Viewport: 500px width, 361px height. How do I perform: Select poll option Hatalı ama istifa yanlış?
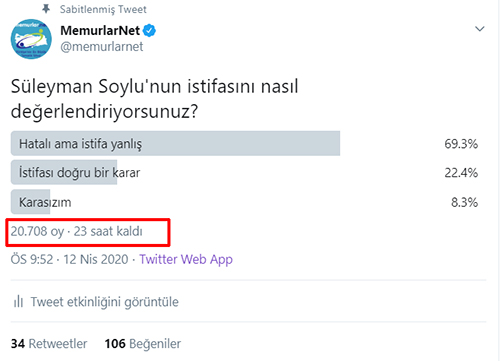point(244,144)
